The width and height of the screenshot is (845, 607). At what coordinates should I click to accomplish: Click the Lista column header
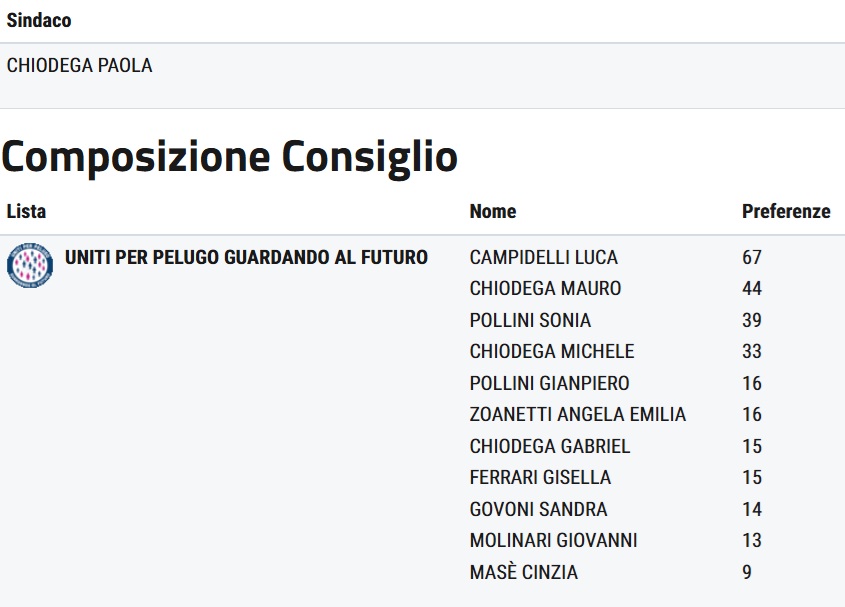tap(26, 211)
